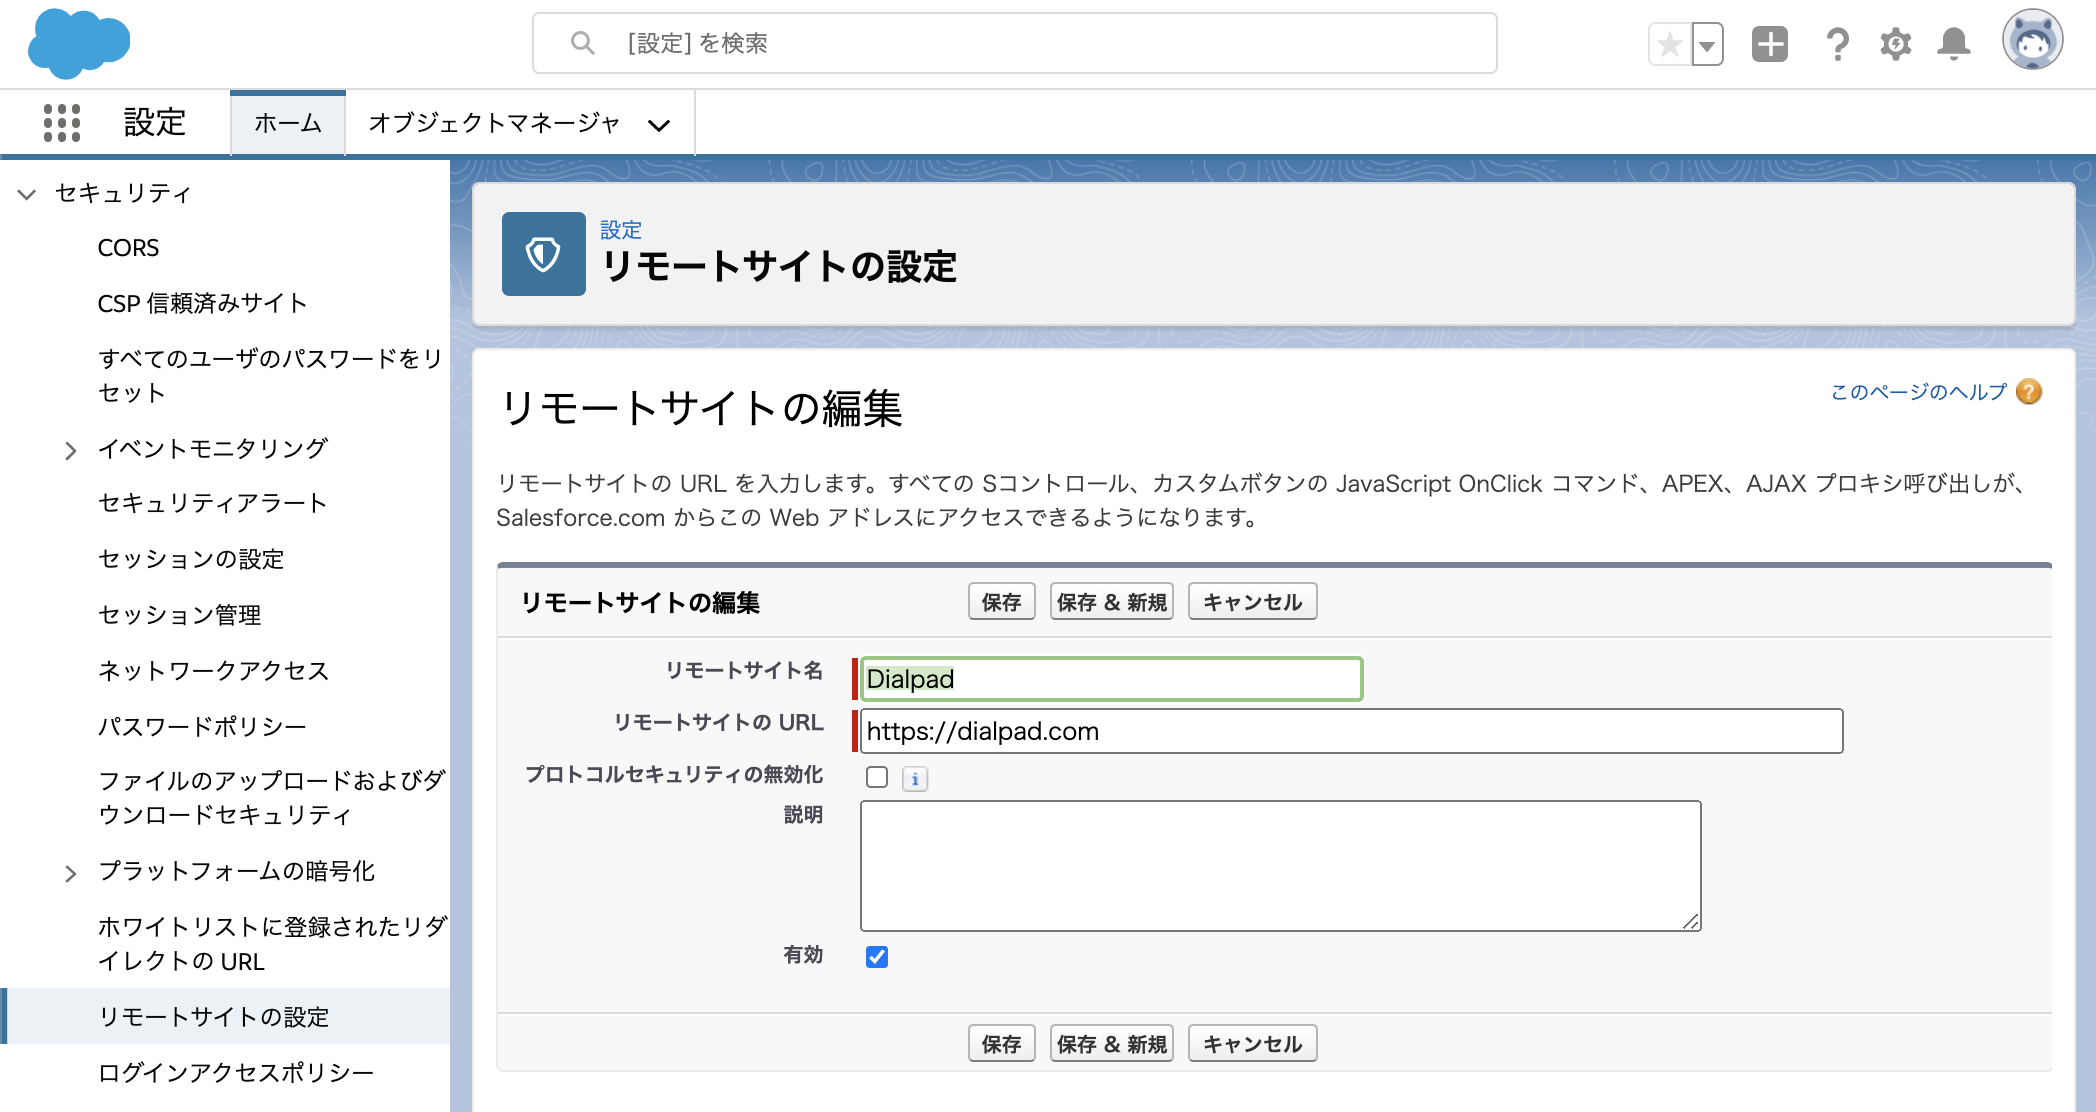Click the リモートサイトの URL field
Screen dimensions: 2096x1112
pos(1351,731)
